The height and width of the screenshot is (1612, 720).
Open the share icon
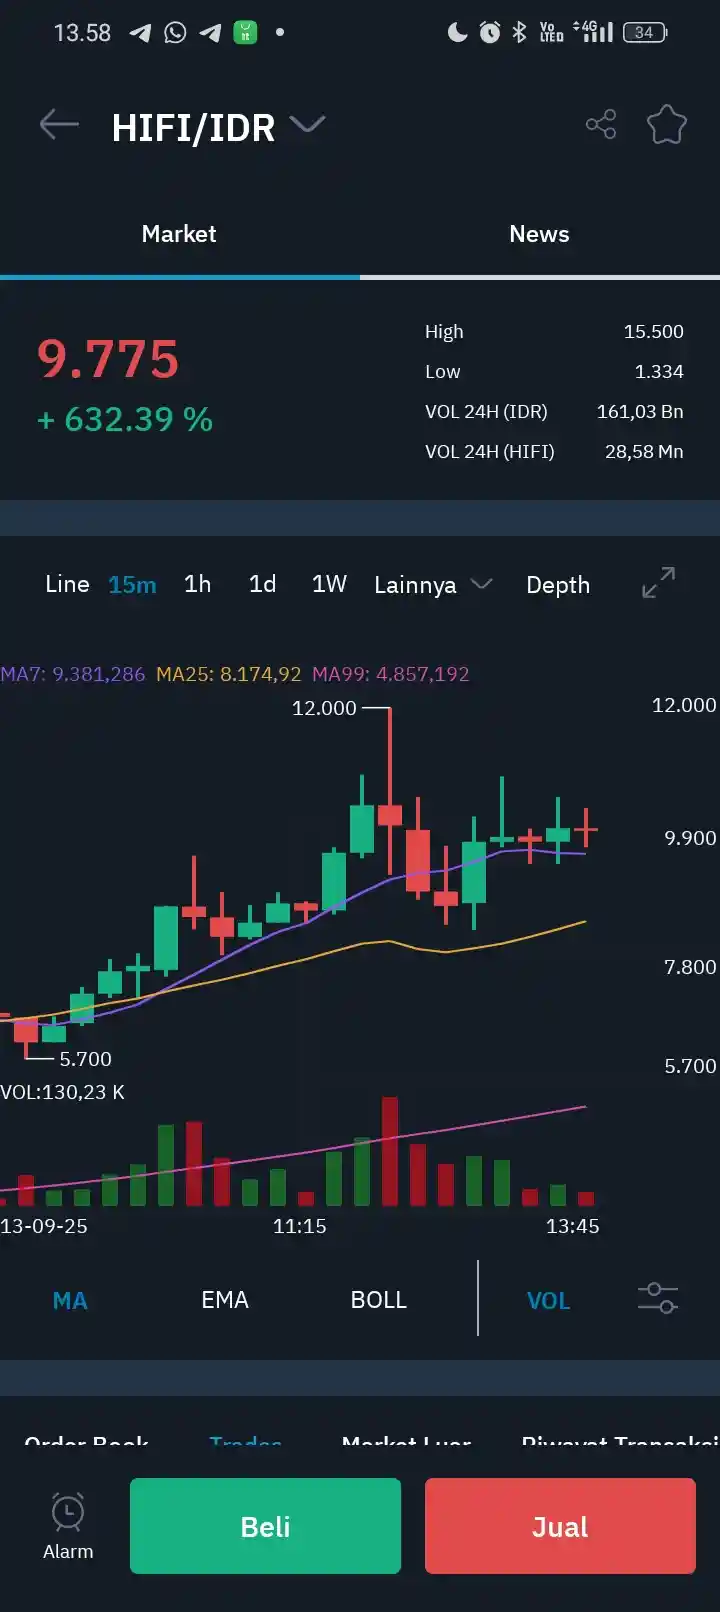click(601, 125)
